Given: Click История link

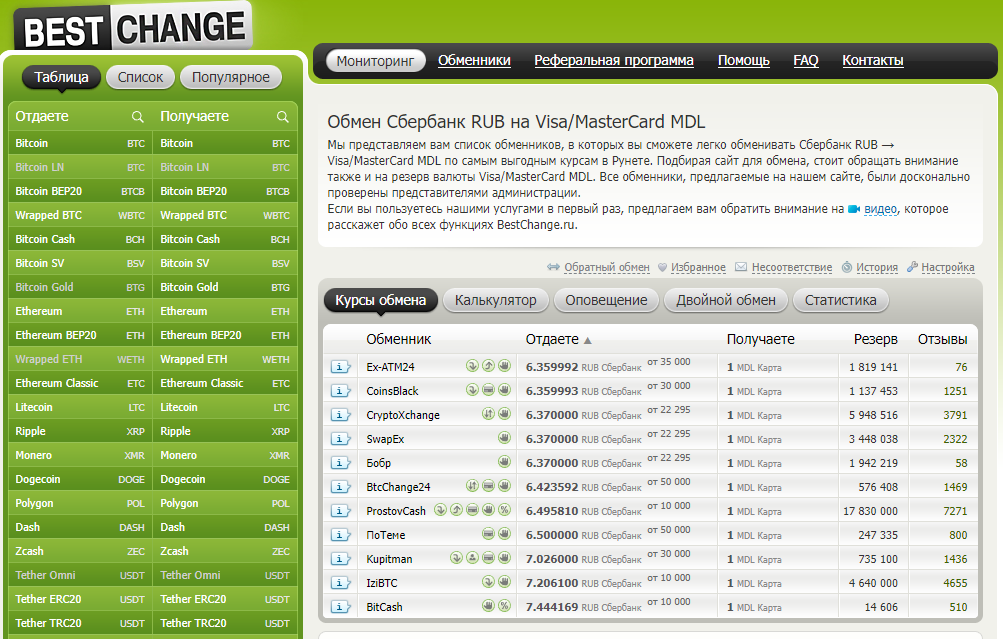Looking at the screenshot, I should click(x=877, y=267).
